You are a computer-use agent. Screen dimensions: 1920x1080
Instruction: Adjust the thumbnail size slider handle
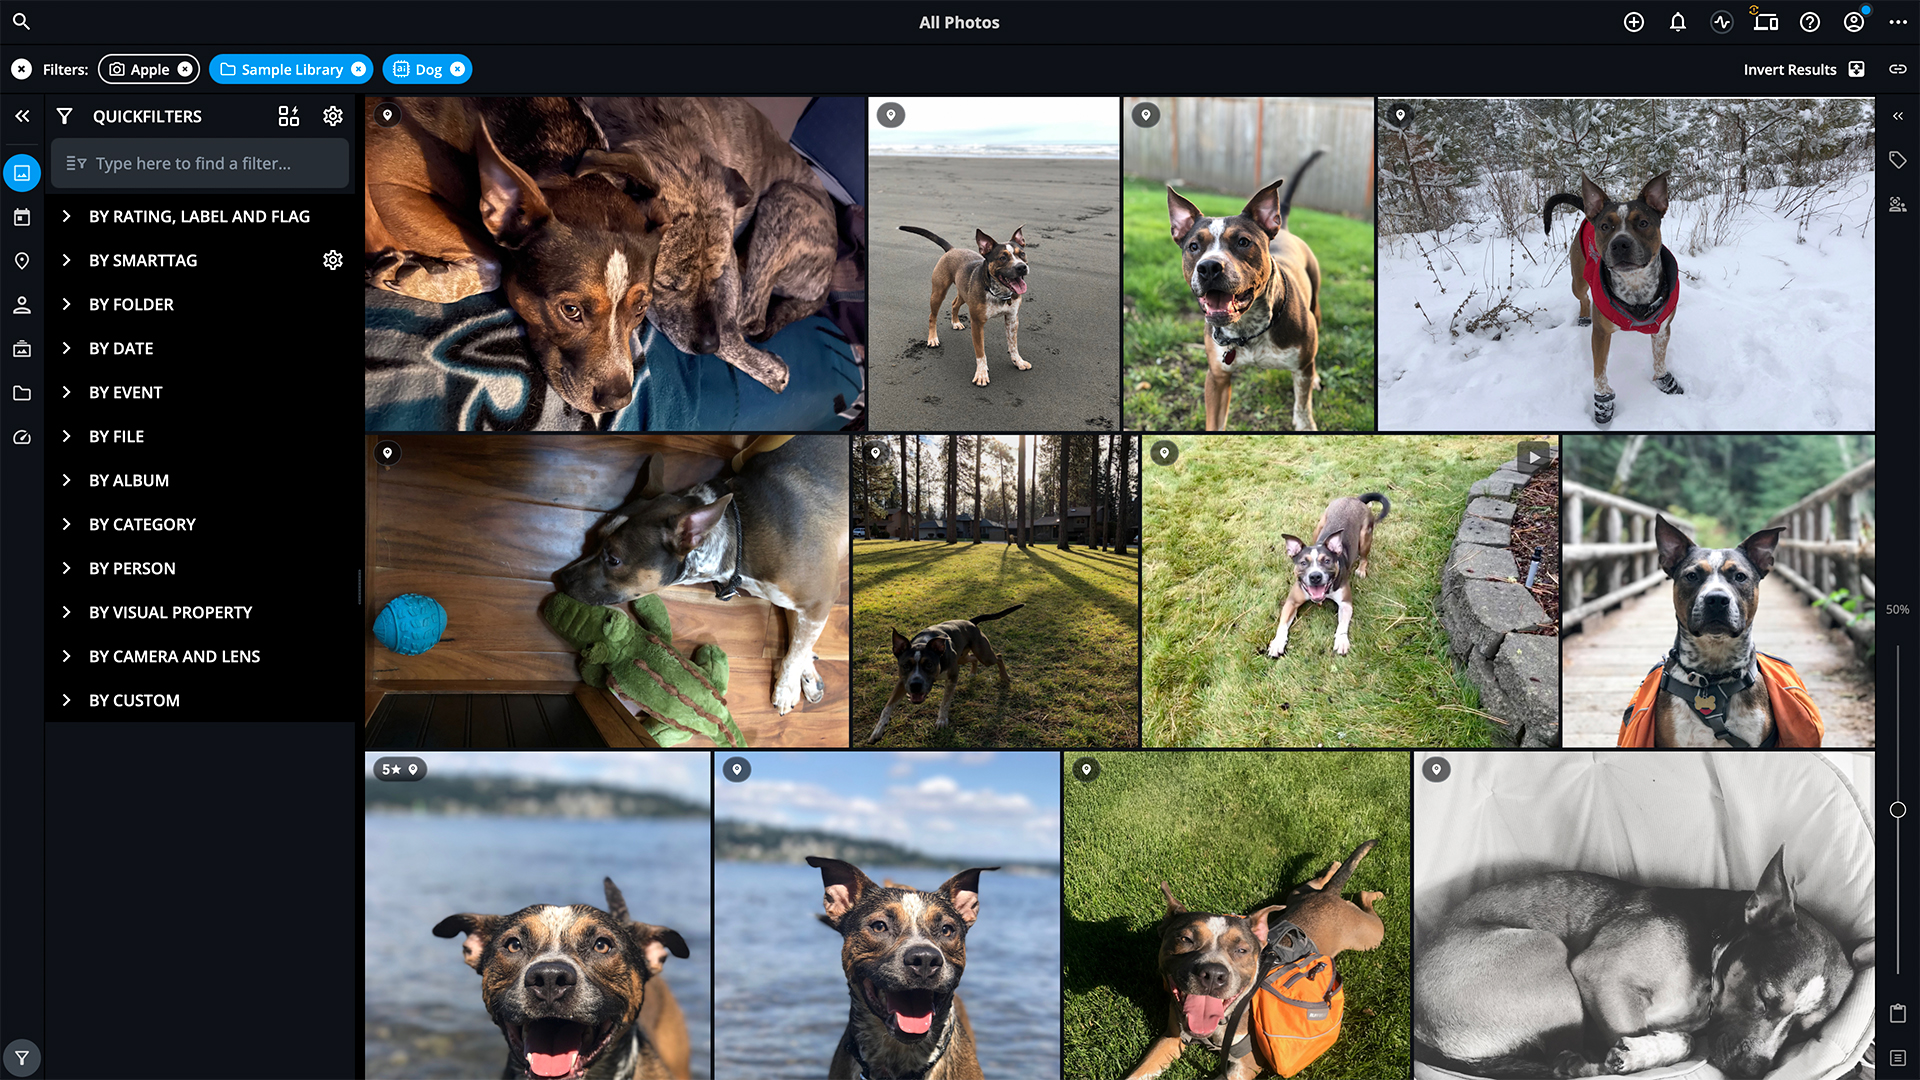click(x=1898, y=810)
